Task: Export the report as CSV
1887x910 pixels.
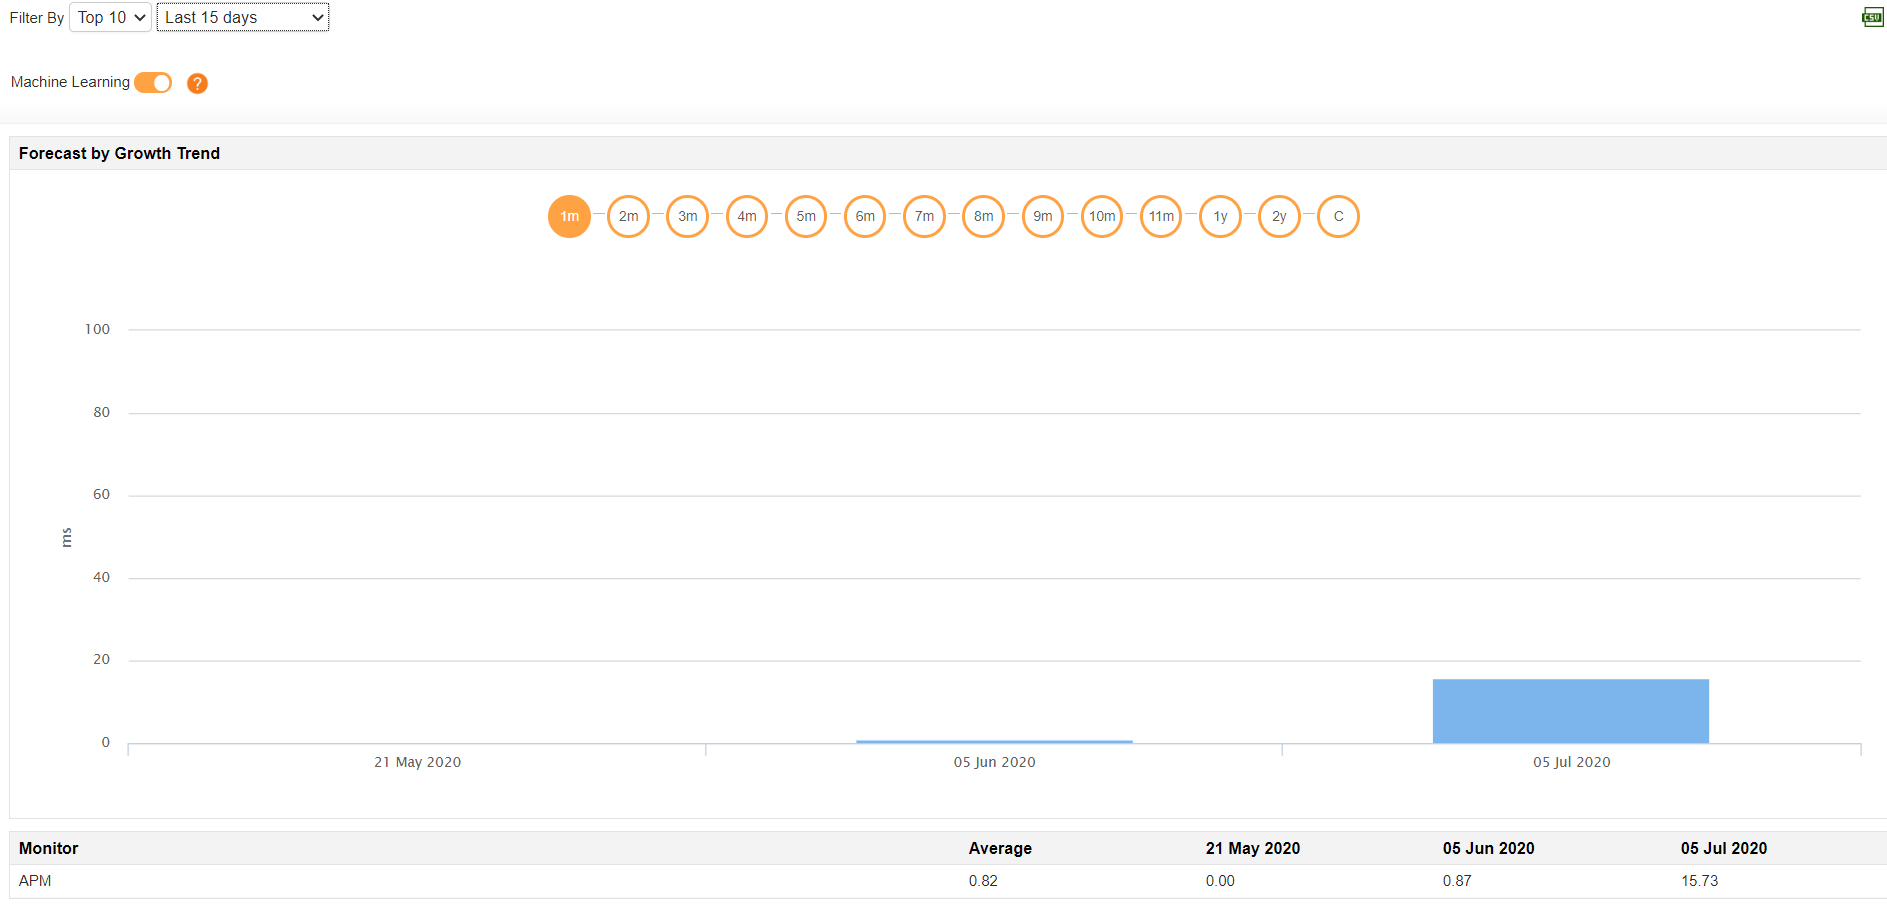Action: pyautogui.click(x=1872, y=17)
